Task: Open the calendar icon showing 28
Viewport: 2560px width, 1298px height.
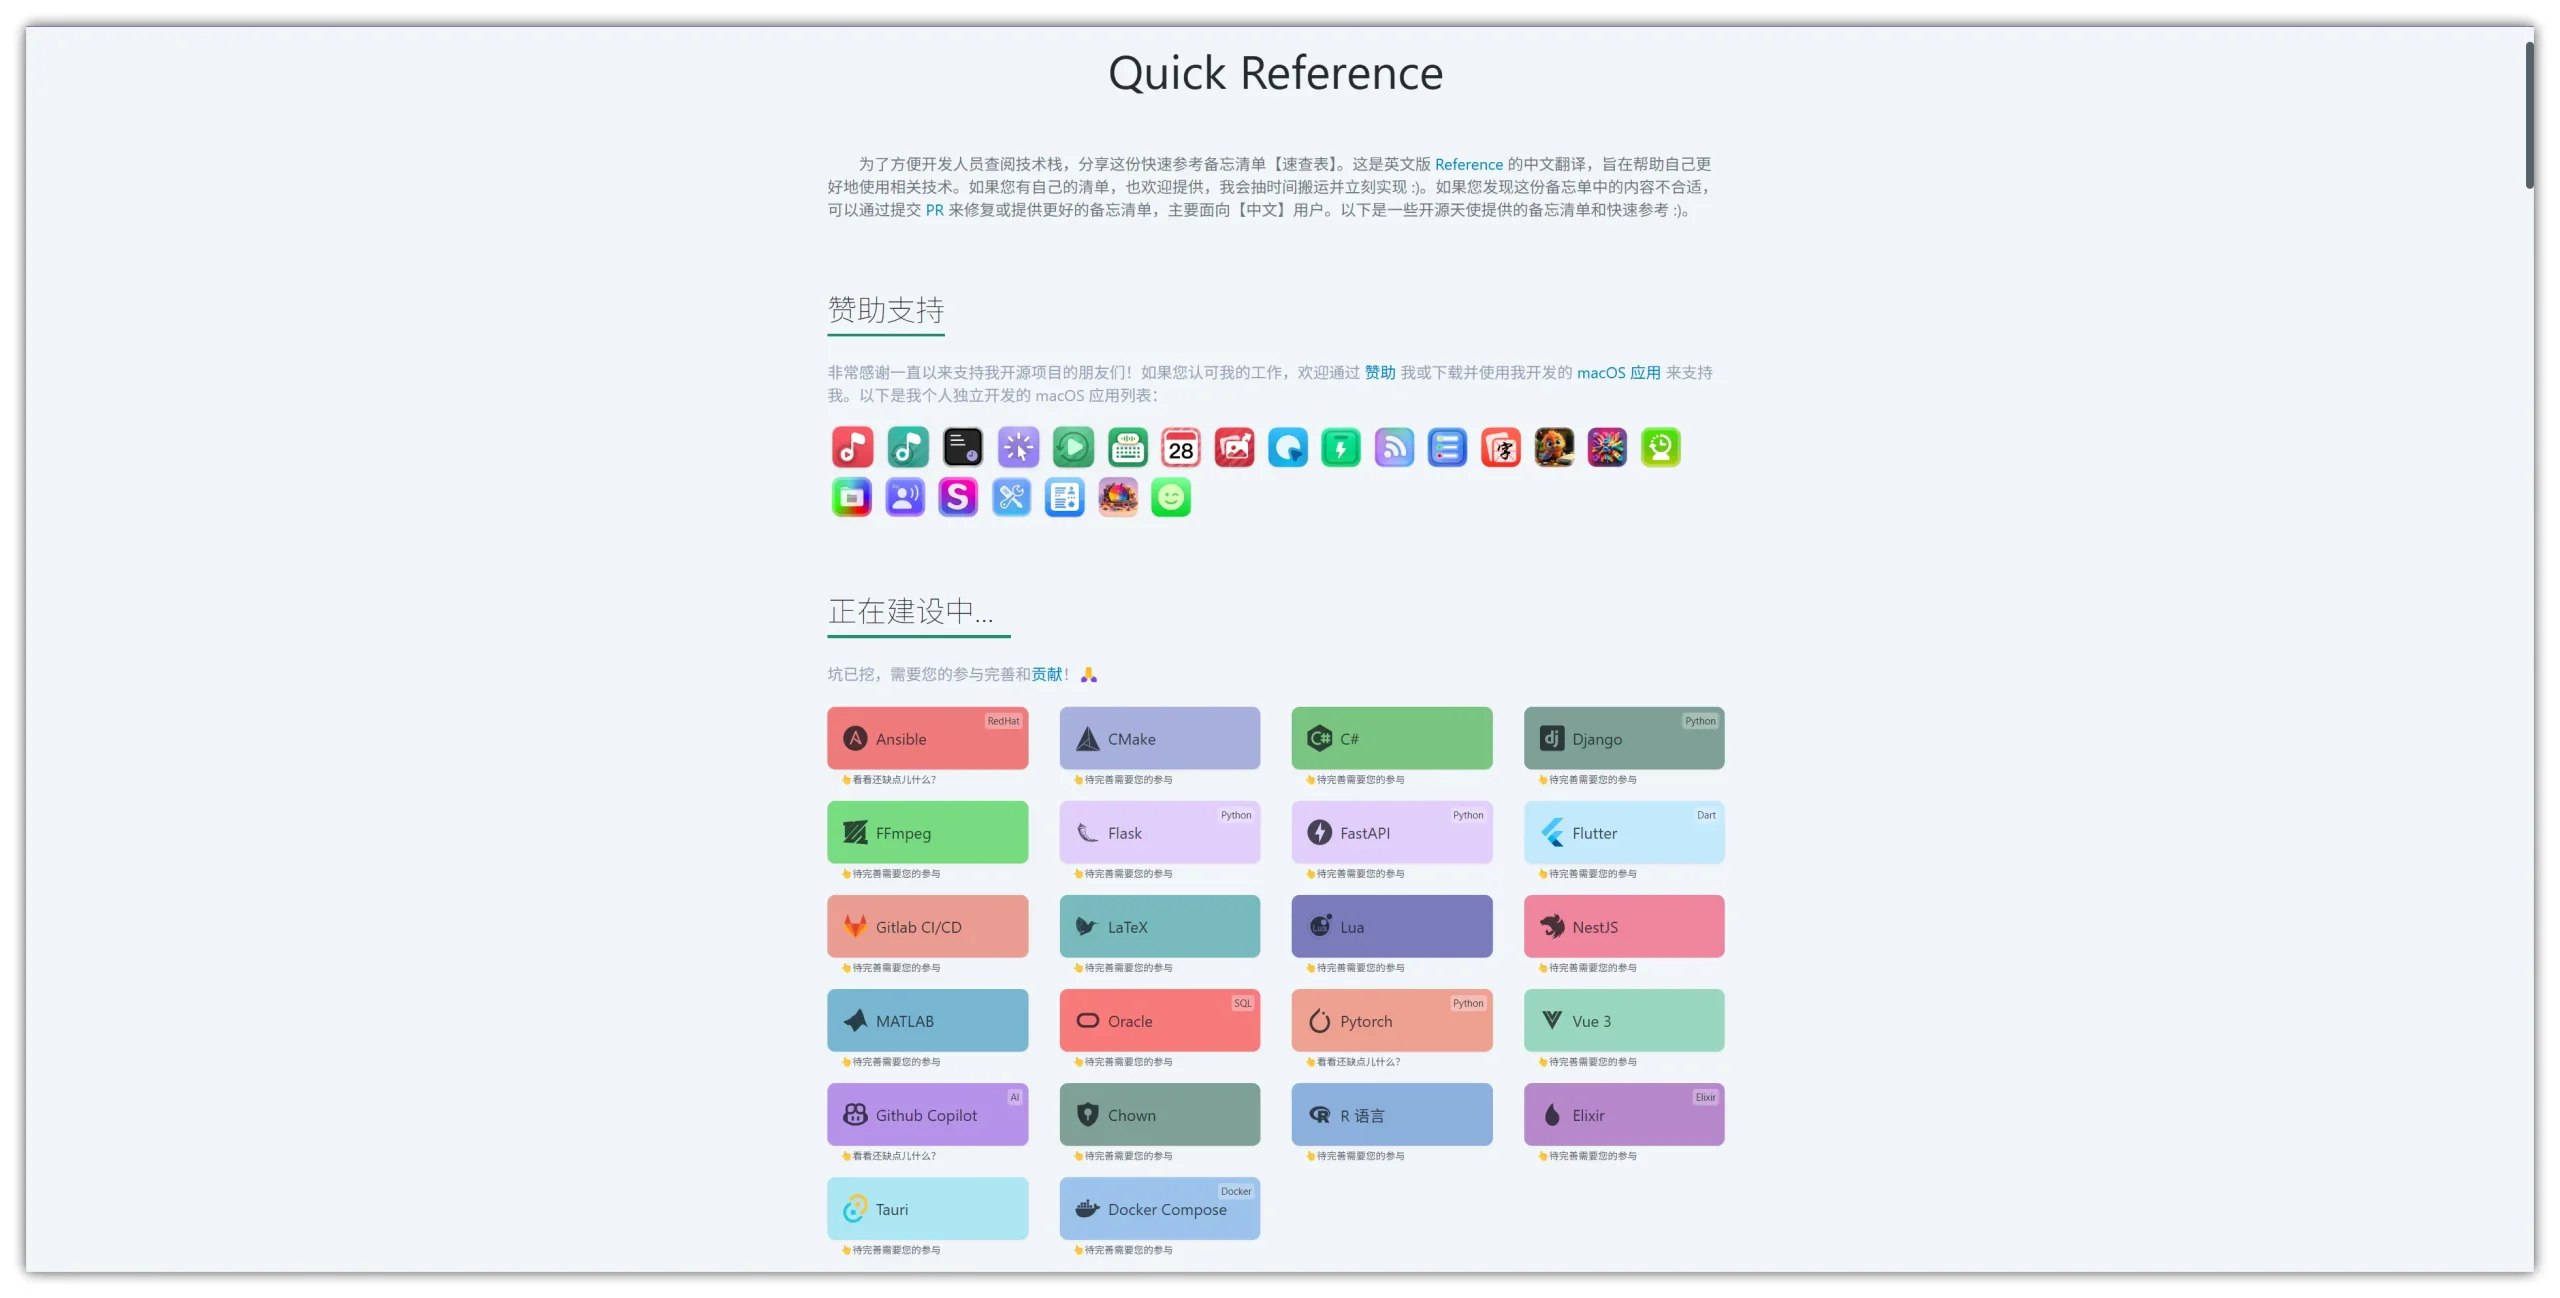Action: (1181, 447)
